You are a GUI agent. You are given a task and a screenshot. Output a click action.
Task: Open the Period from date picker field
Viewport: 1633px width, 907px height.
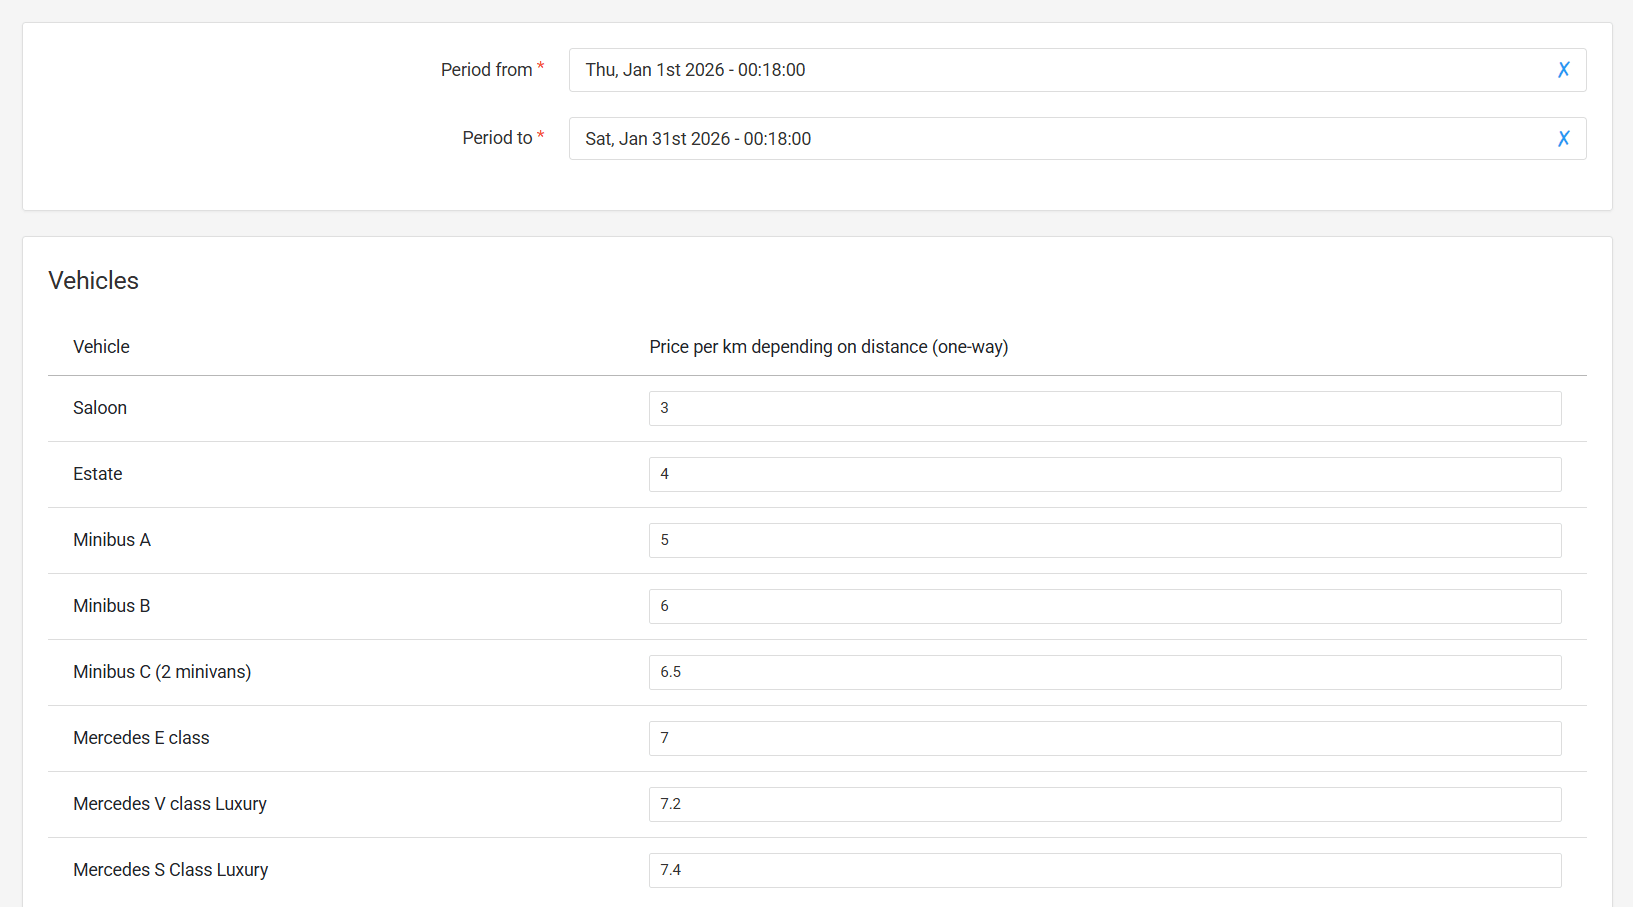pyautogui.click(x=1050, y=70)
